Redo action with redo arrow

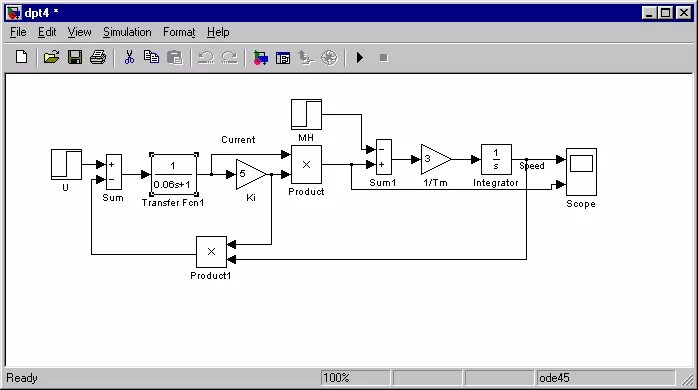[x=229, y=57]
